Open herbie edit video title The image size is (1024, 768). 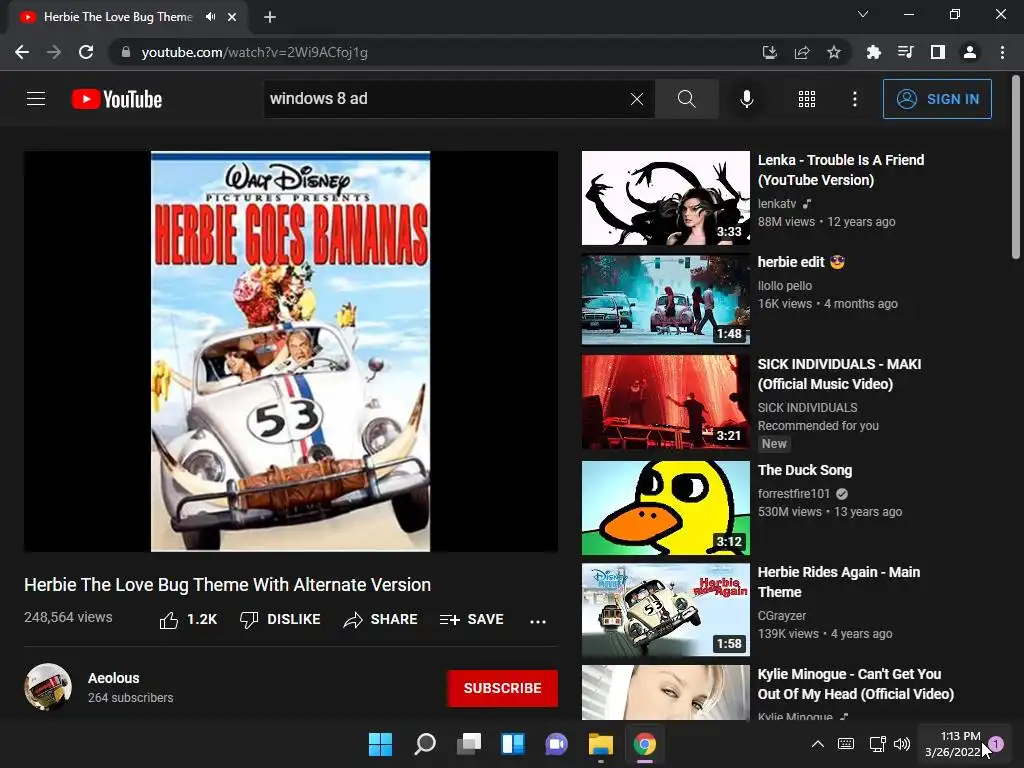801,262
